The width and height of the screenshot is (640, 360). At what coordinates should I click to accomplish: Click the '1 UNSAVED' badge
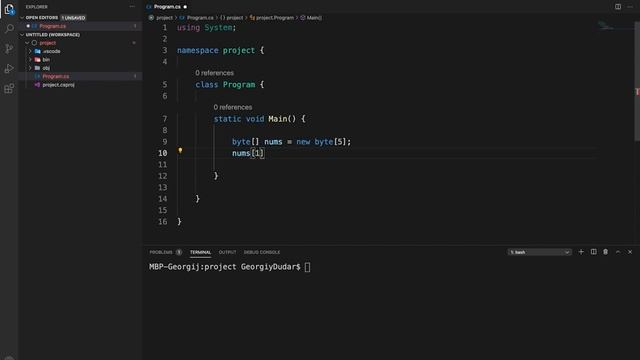[73, 18]
